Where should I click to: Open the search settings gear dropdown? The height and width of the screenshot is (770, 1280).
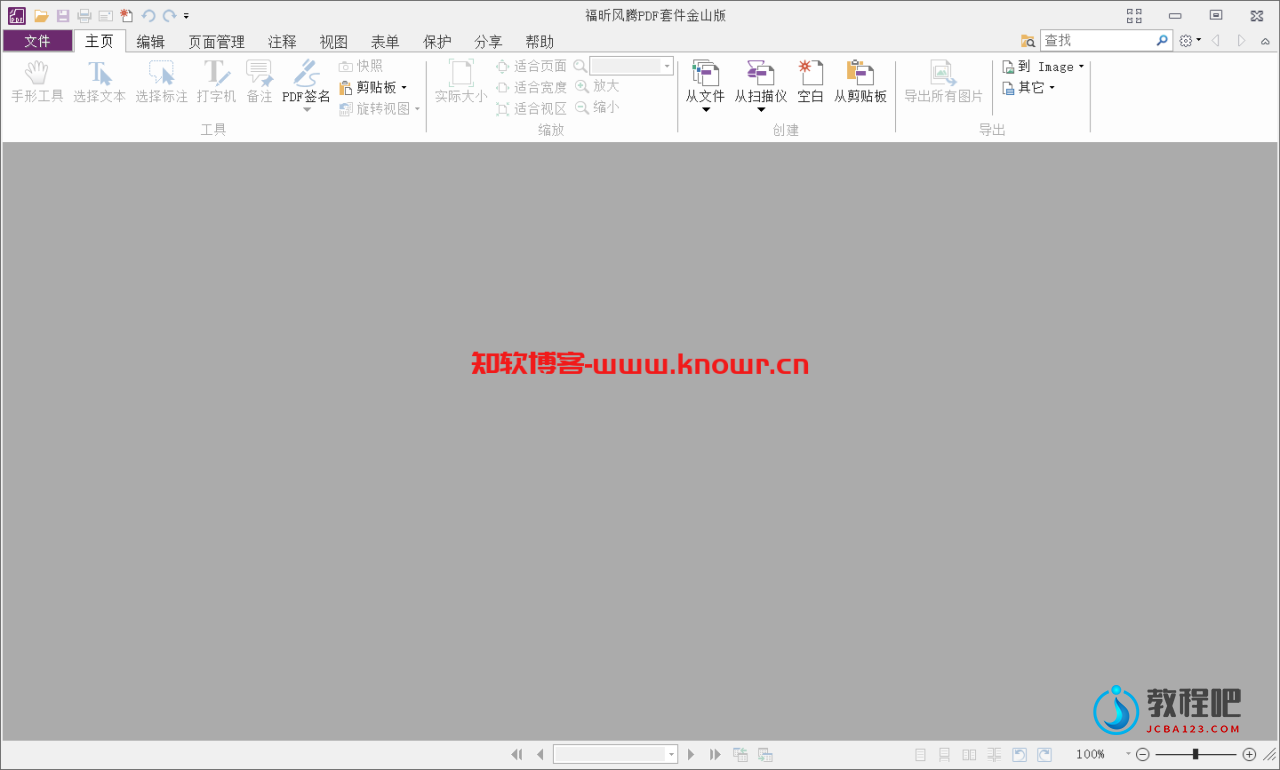pos(1189,41)
